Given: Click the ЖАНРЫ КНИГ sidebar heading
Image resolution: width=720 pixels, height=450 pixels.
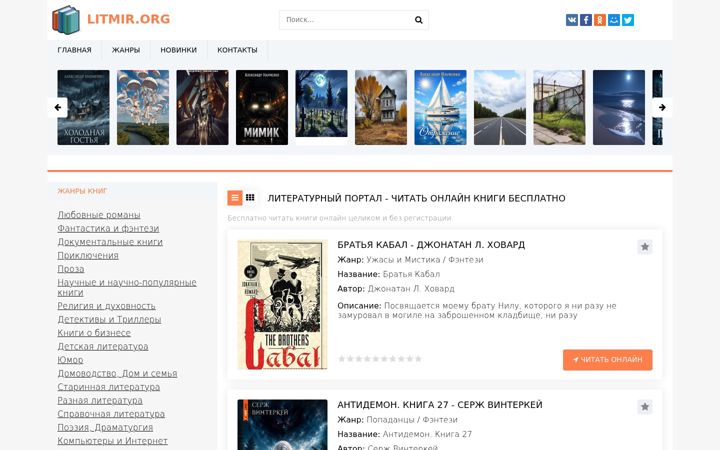Looking at the screenshot, I should pos(83,191).
